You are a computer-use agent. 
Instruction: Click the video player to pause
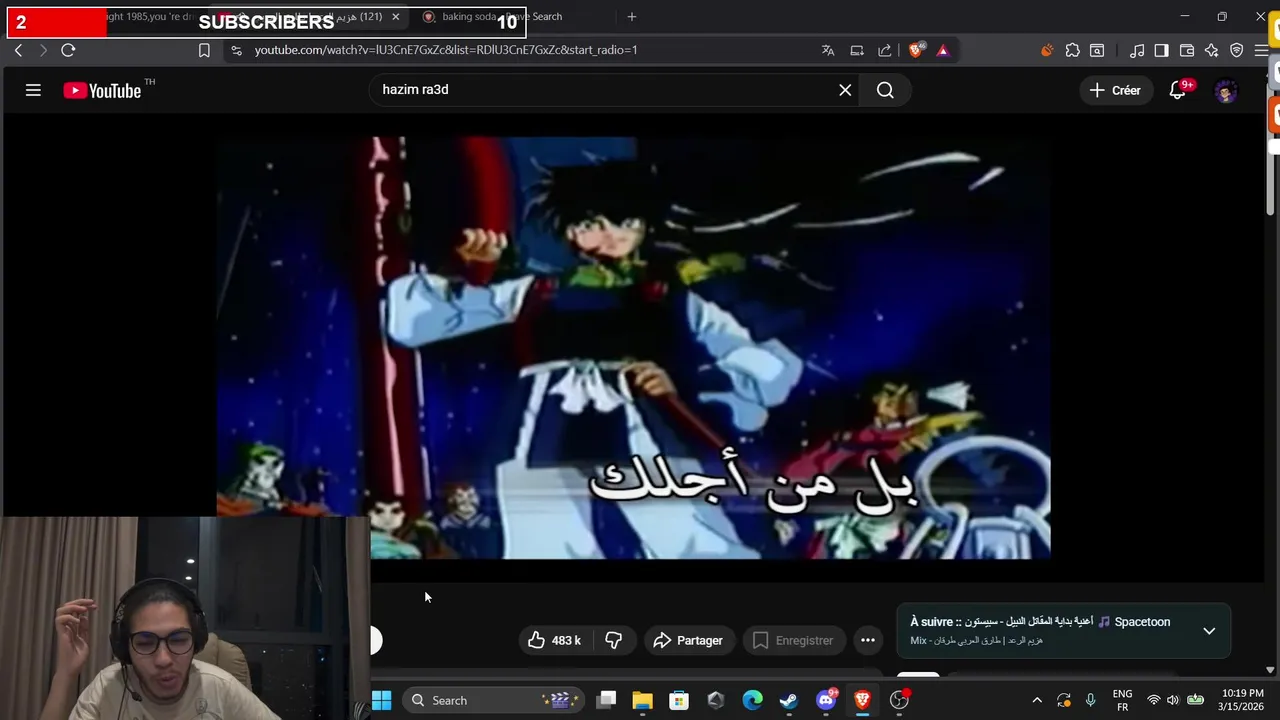coord(634,348)
